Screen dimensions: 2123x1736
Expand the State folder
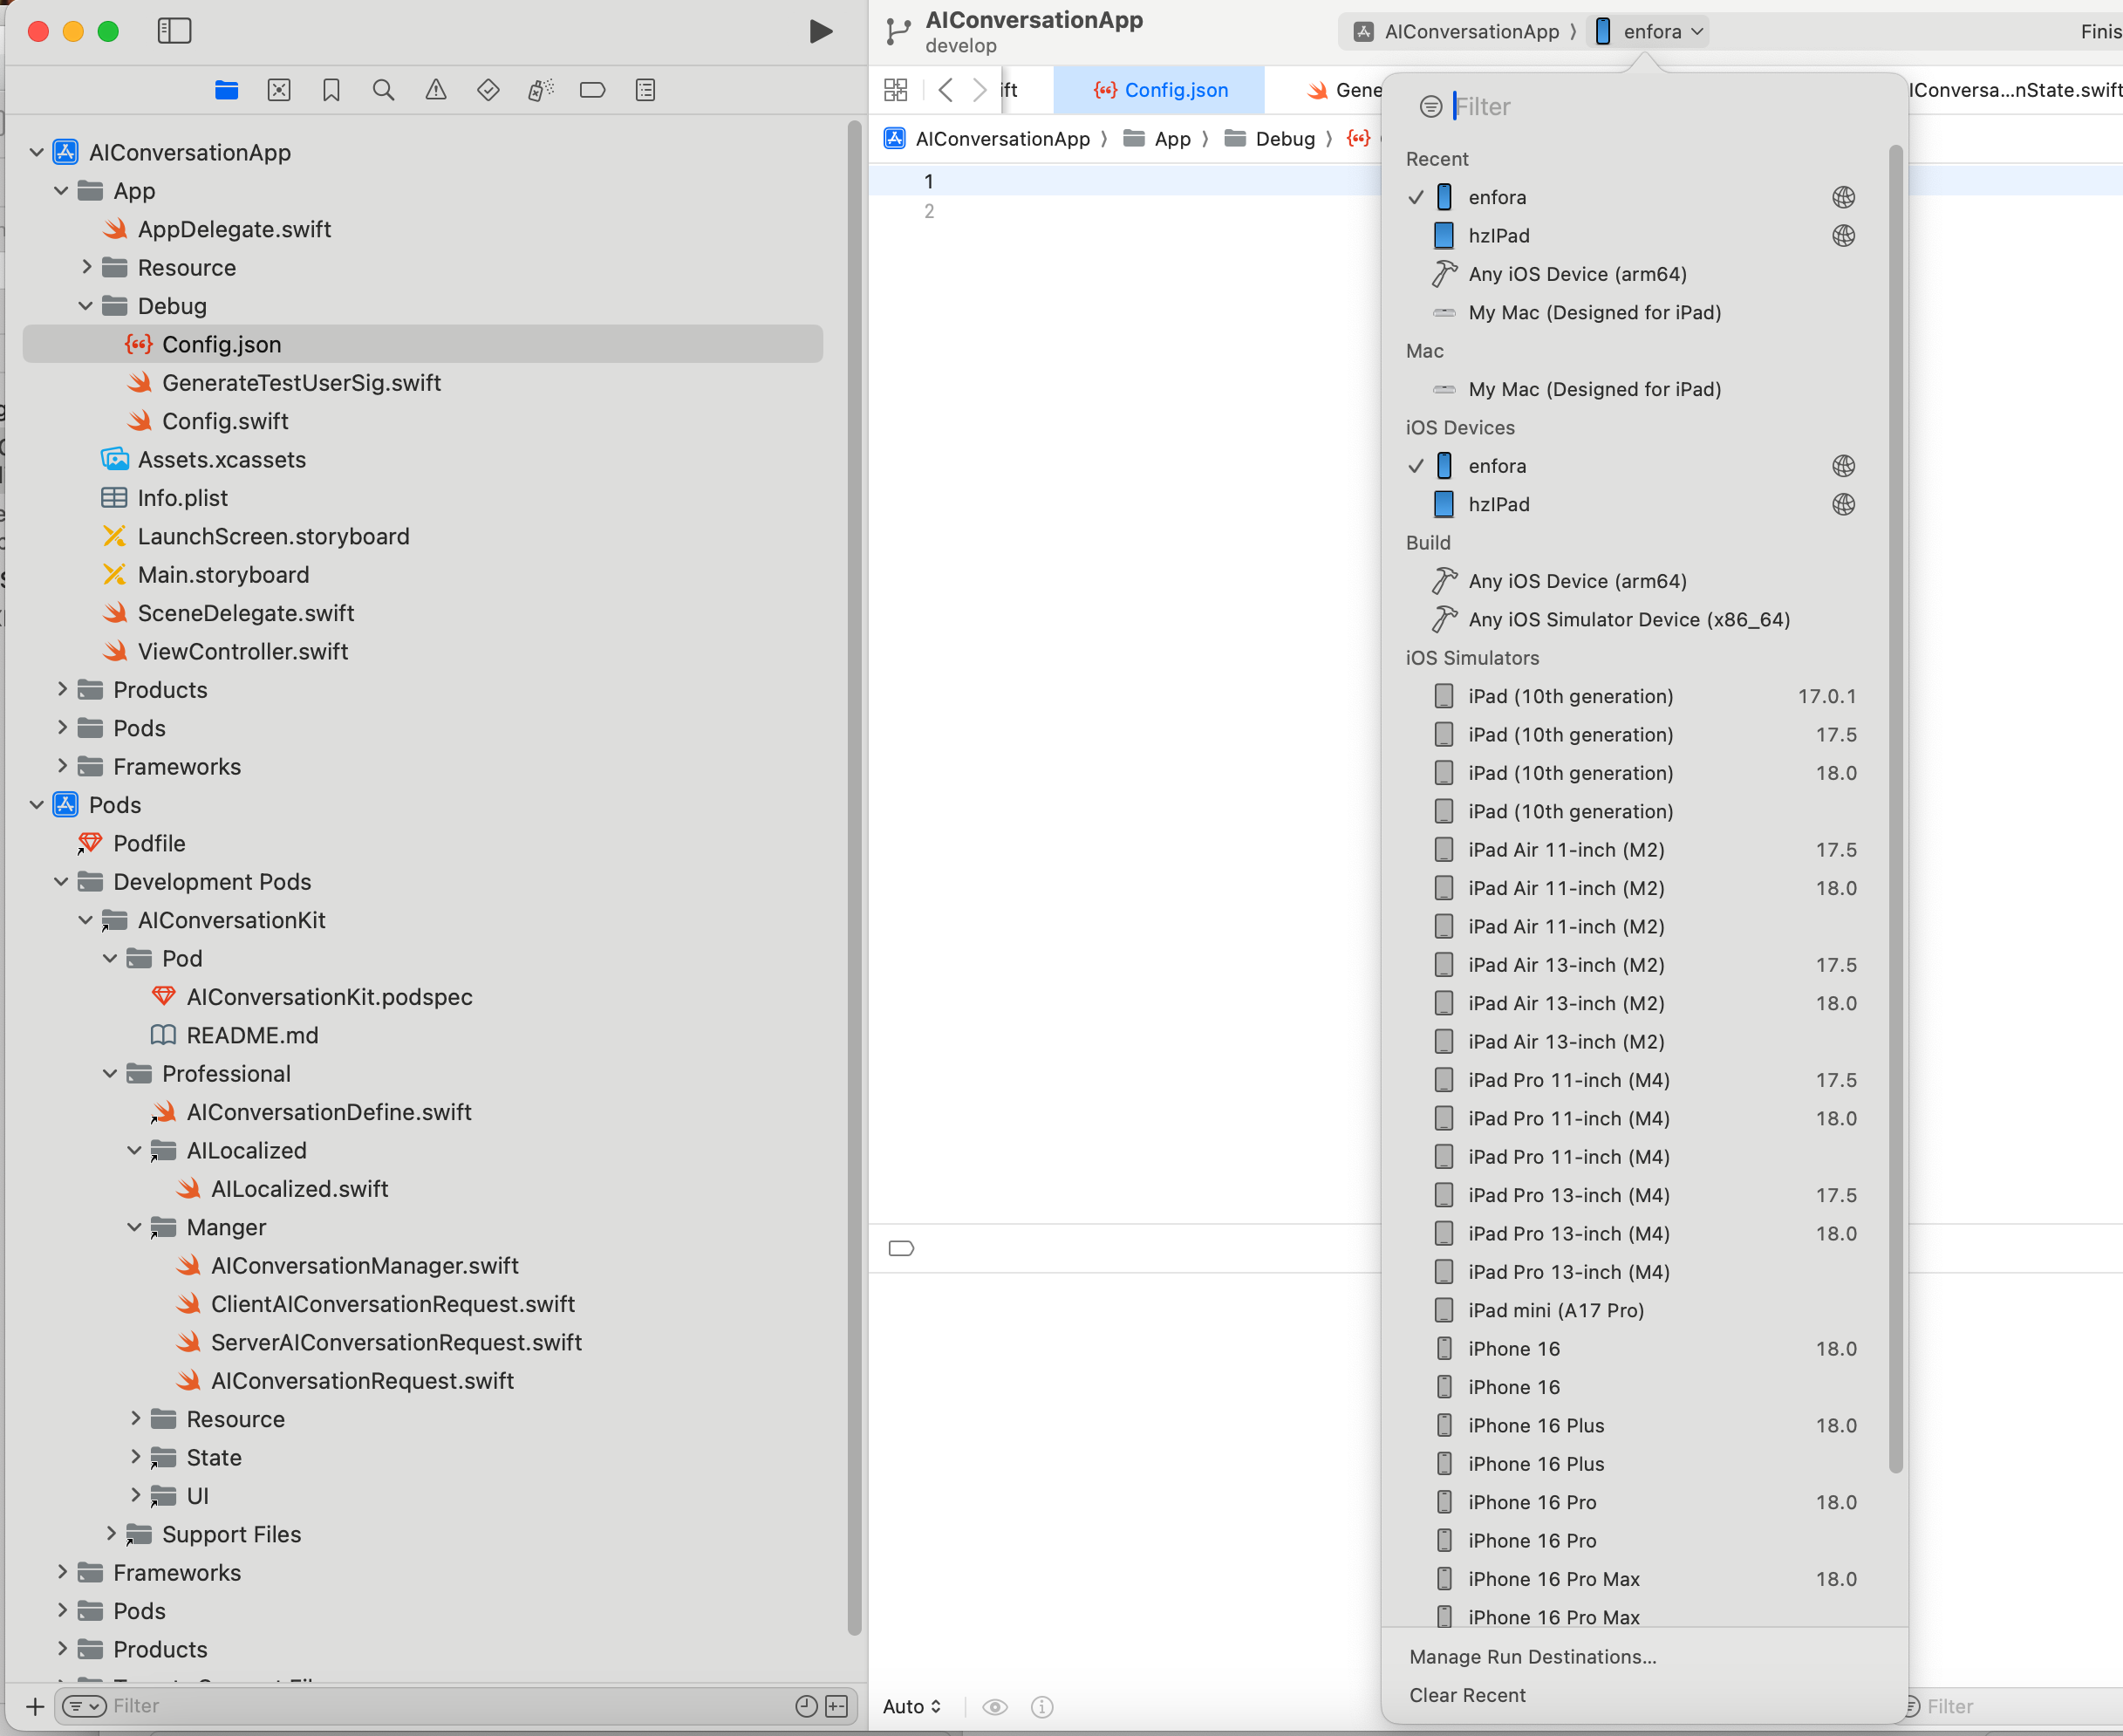click(x=135, y=1457)
